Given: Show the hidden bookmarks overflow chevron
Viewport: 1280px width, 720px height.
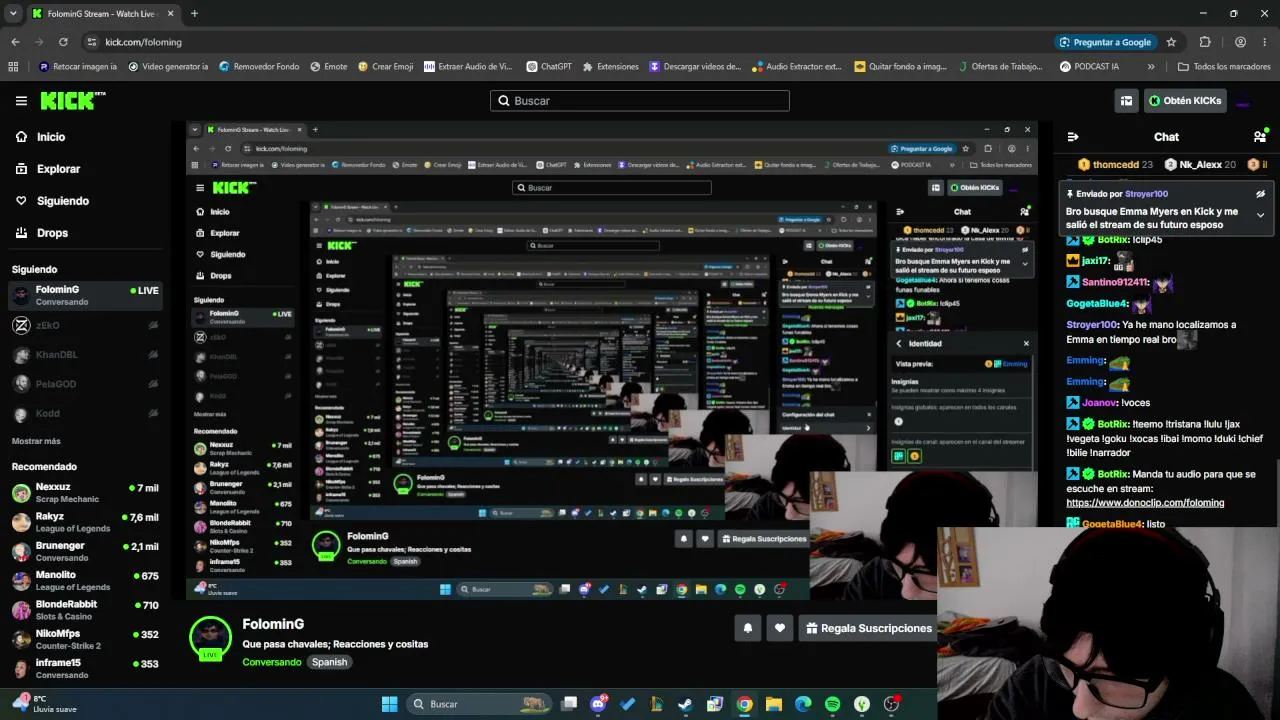Looking at the screenshot, I should click(x=1151, y=67).
